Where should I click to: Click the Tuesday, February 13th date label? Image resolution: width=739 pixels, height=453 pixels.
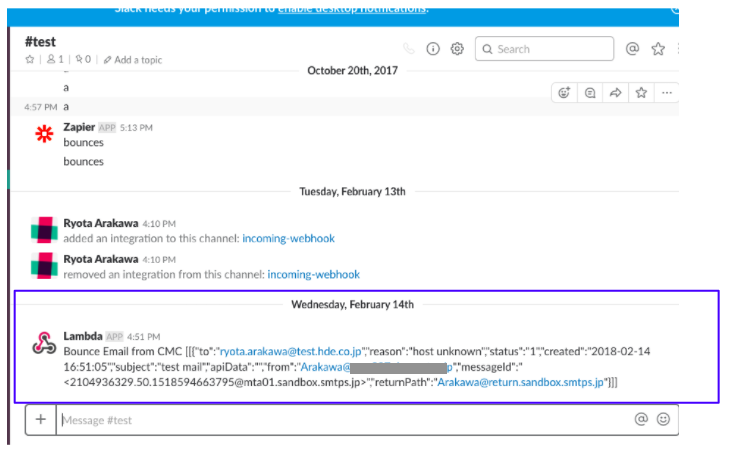353,191
